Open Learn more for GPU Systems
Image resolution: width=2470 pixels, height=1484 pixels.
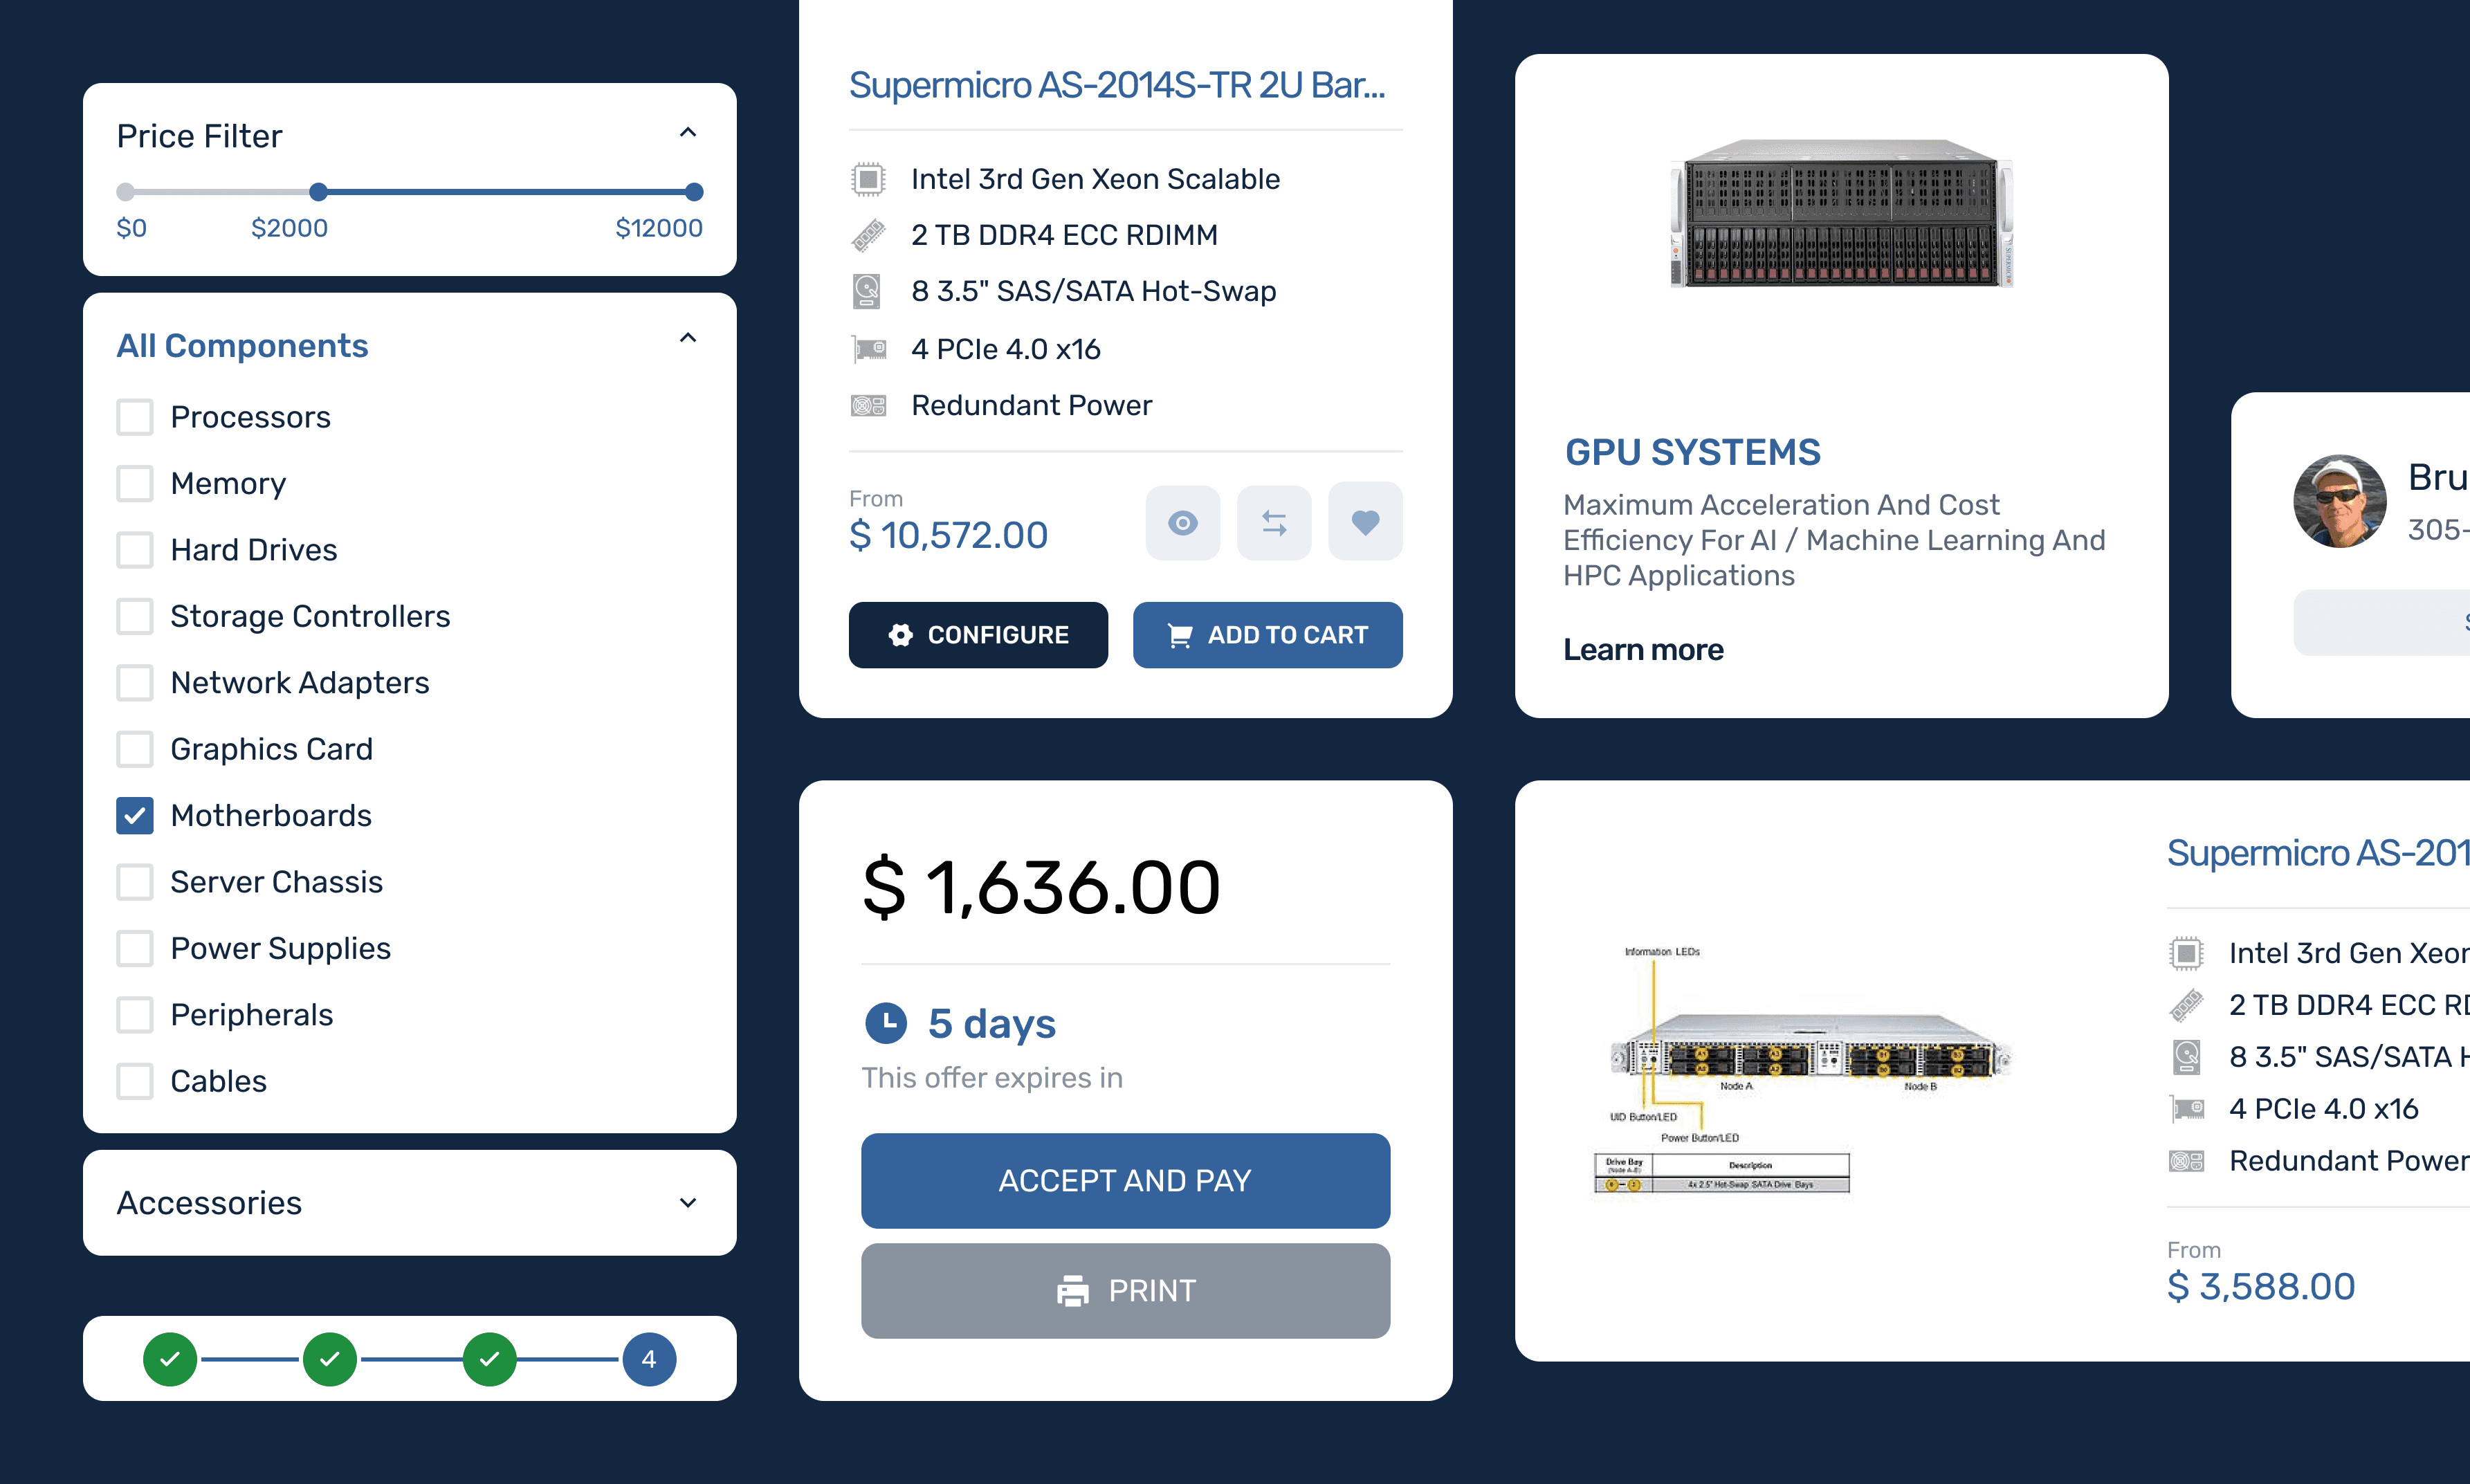[x=1643, y=650]
